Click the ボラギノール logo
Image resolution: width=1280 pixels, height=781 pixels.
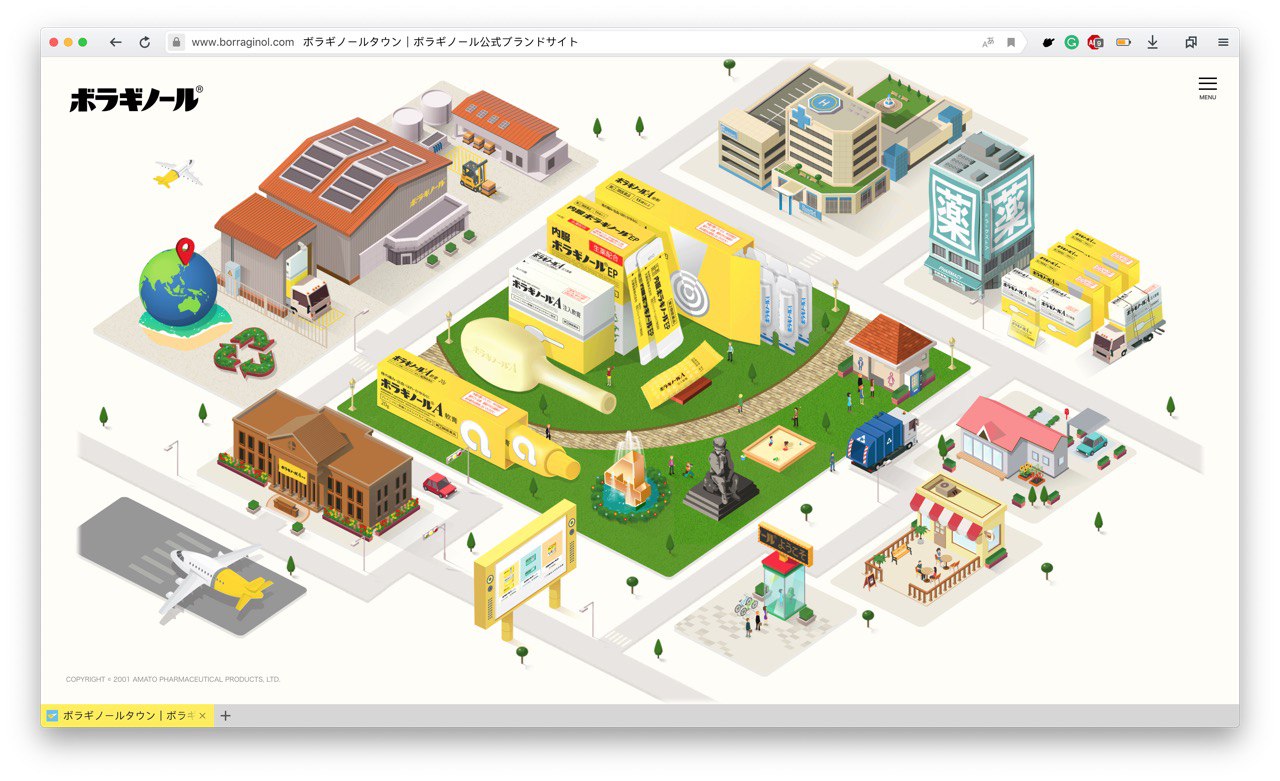click(136, 98)
